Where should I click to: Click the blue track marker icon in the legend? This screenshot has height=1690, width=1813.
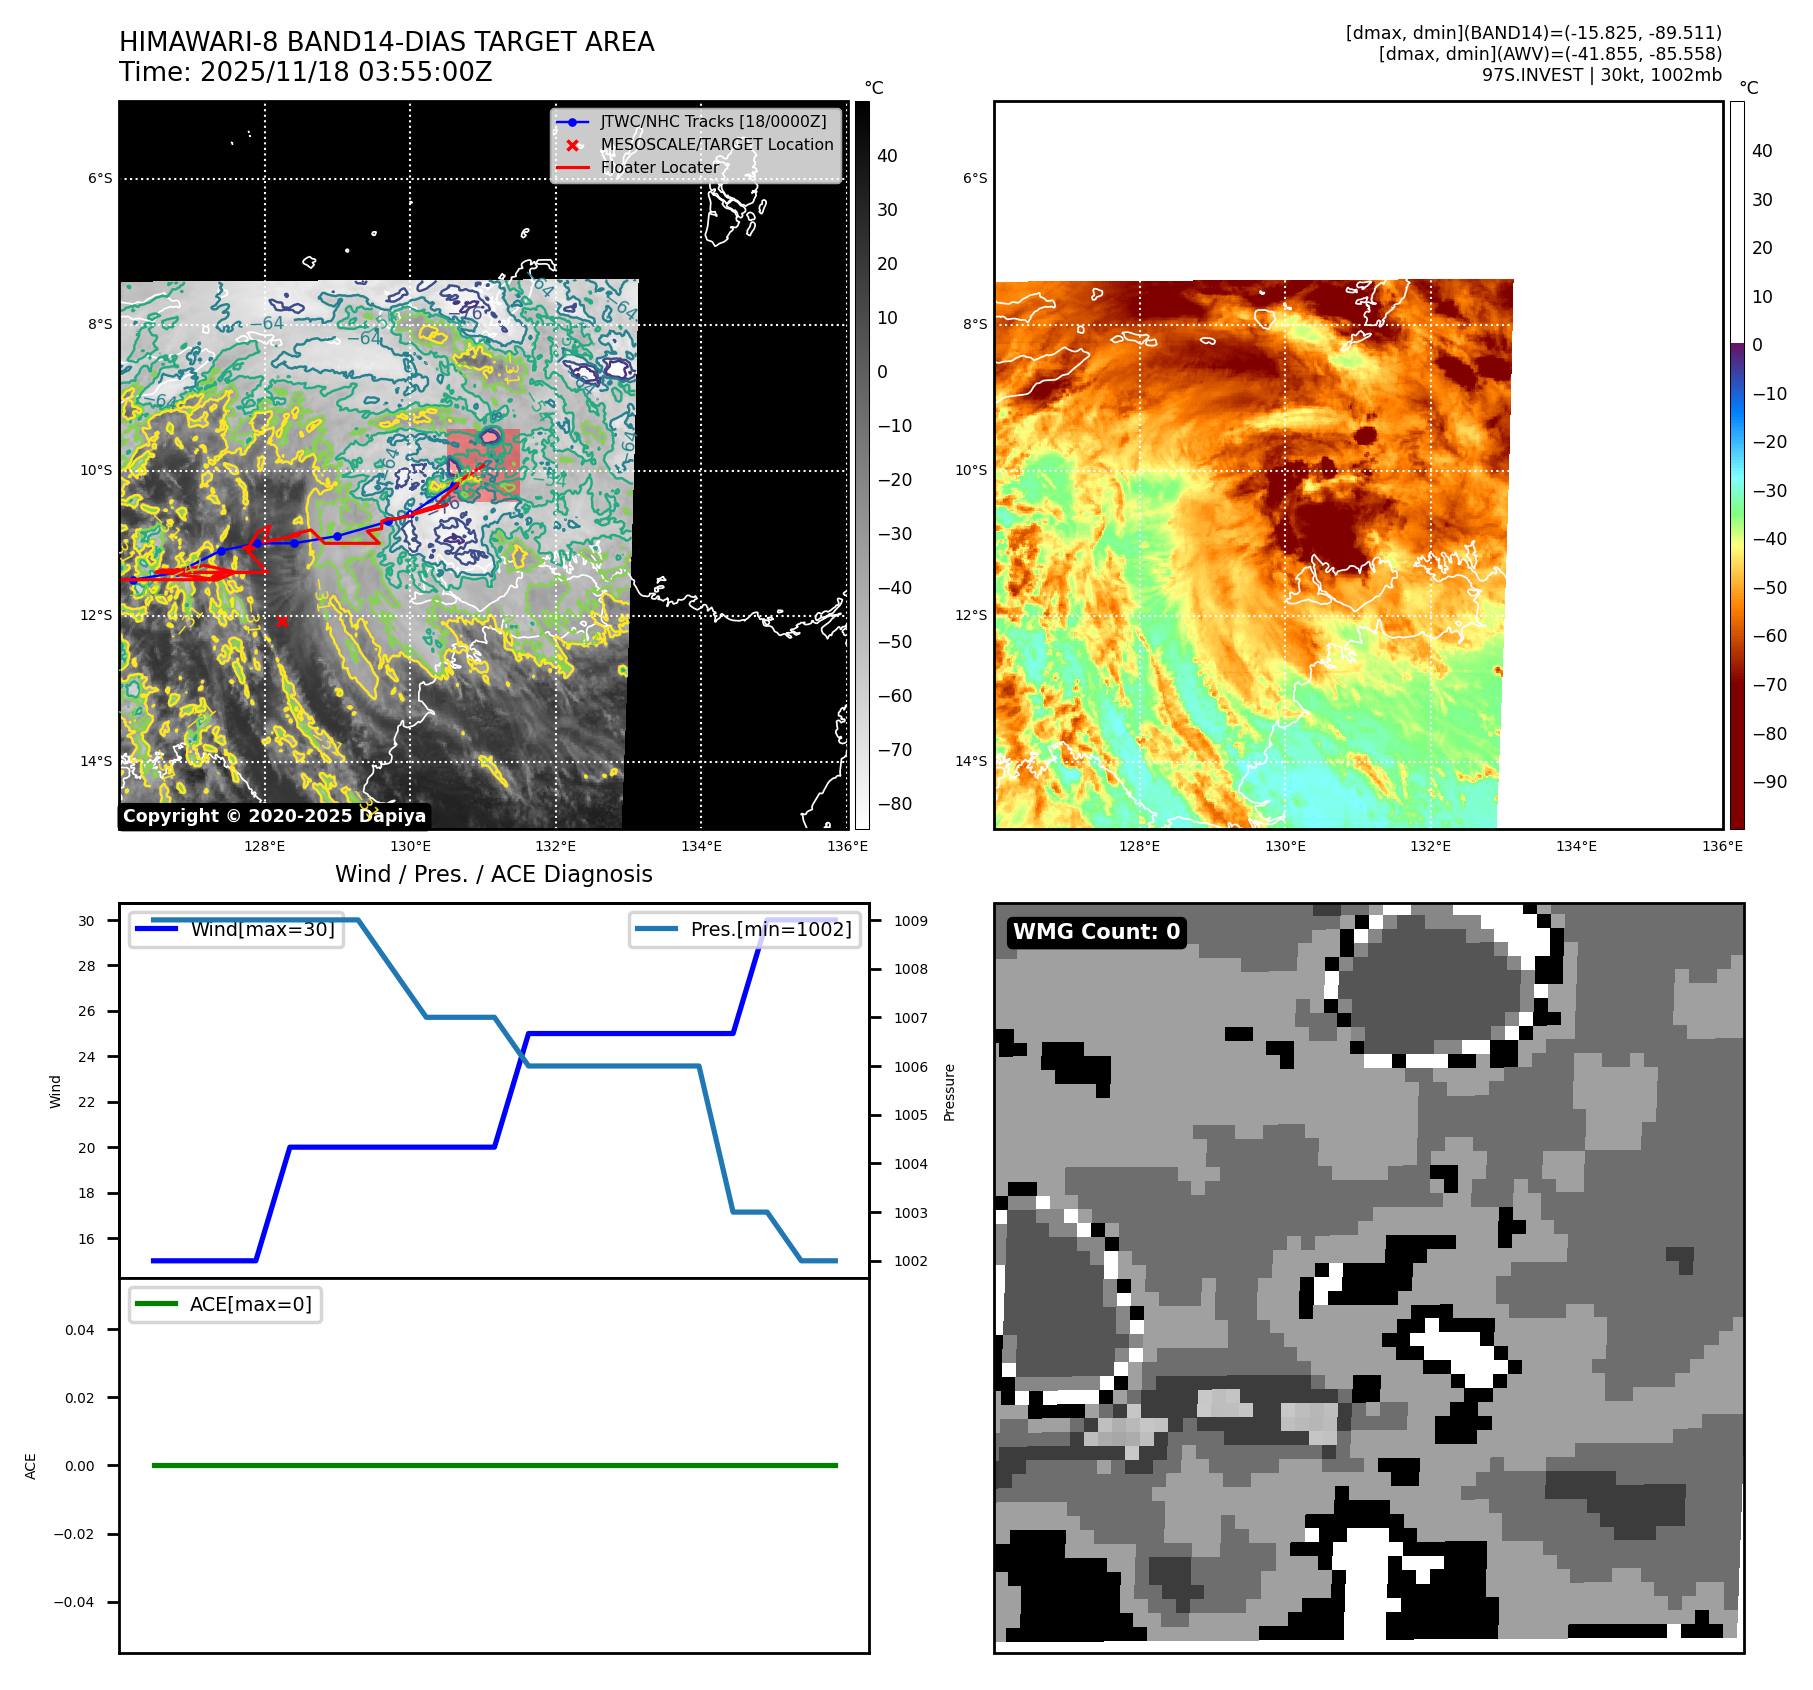pyautogui.click(x=572, y=122)
